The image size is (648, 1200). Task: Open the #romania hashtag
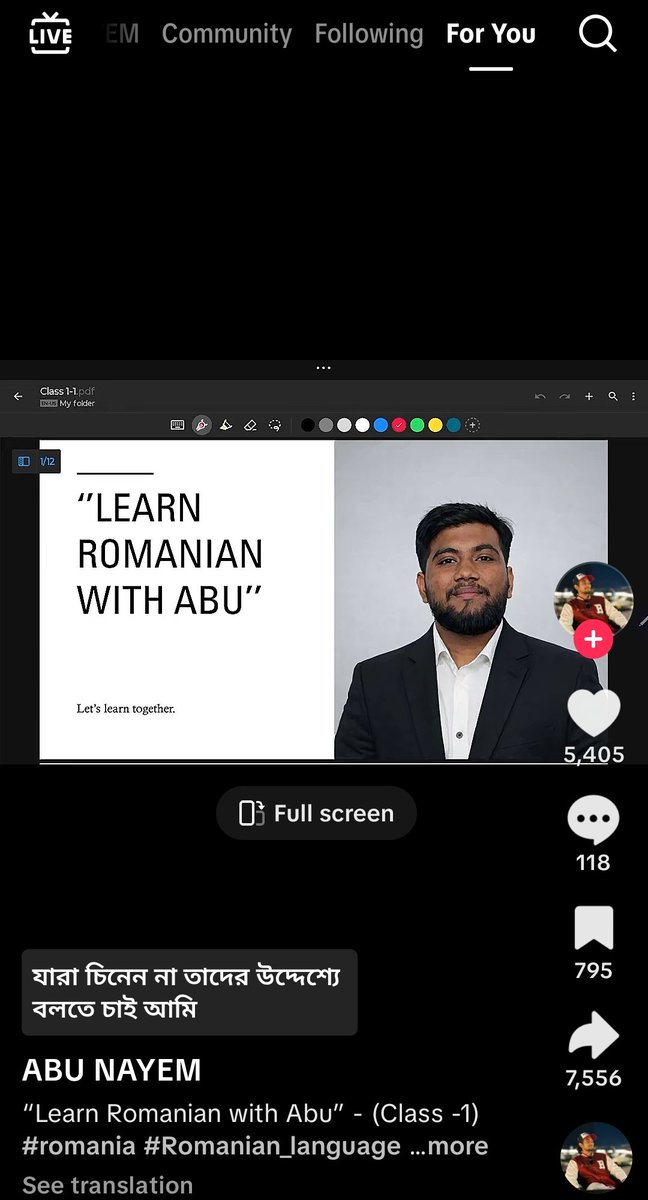[x=79, y=1145]
